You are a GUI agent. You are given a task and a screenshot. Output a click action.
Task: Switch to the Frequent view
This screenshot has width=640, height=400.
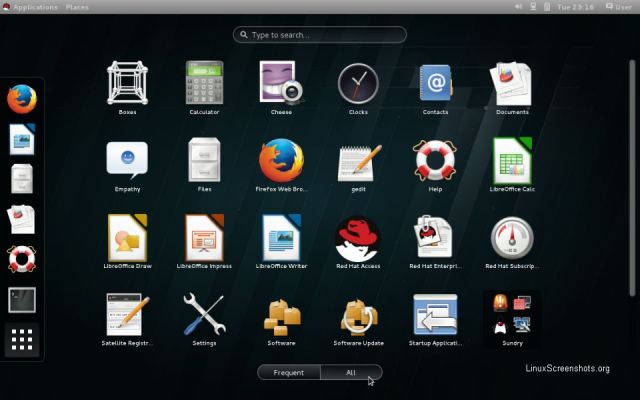coord(289,372)
